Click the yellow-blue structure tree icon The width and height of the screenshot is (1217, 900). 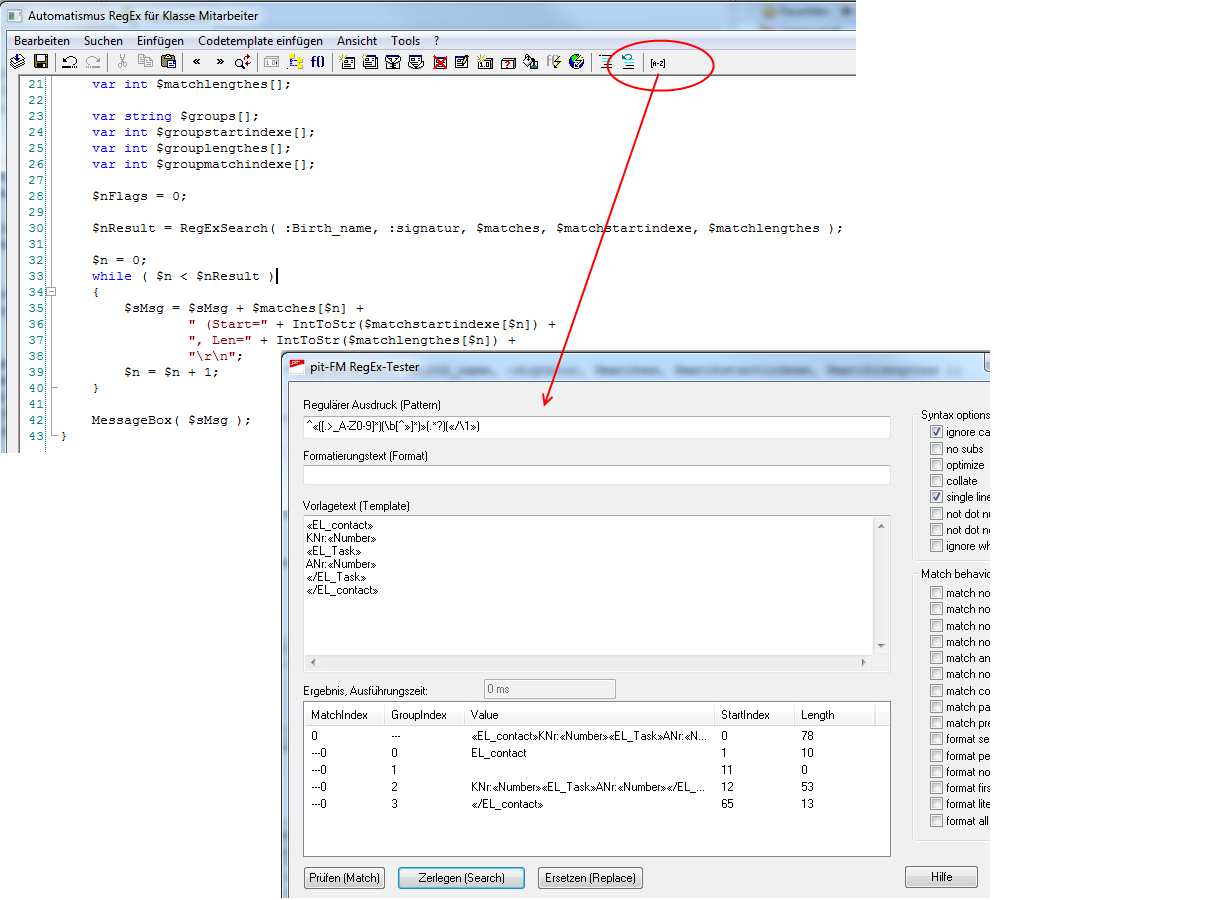pos(296,61)
